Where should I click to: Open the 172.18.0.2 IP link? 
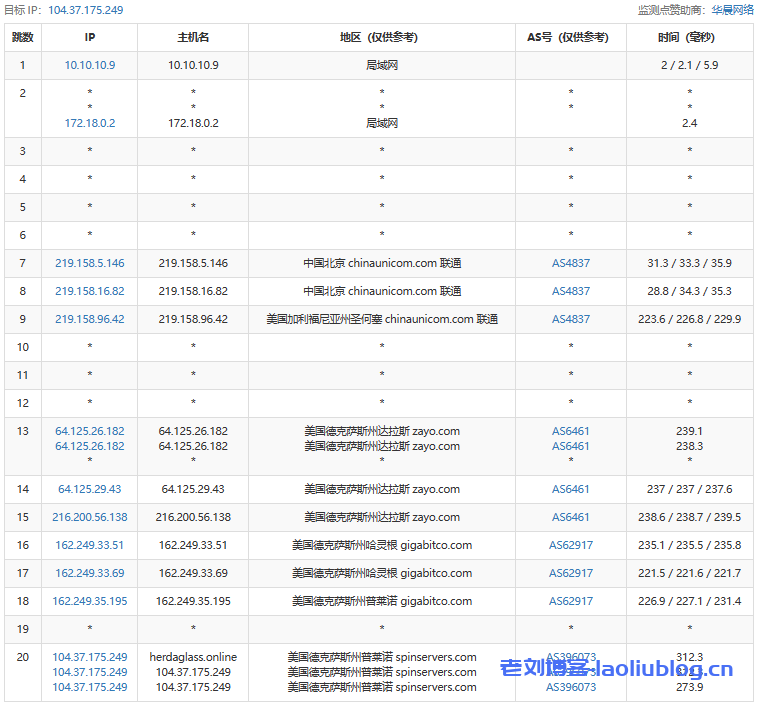pos(90,123)
